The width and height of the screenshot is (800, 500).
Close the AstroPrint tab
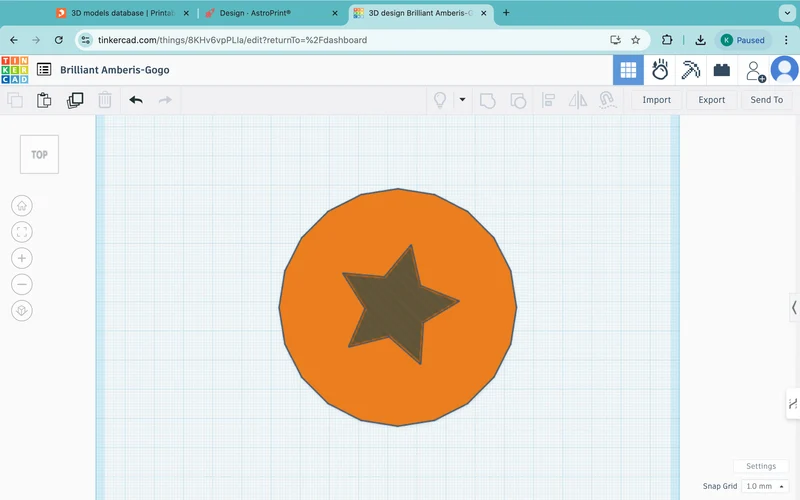pos(335,13)
